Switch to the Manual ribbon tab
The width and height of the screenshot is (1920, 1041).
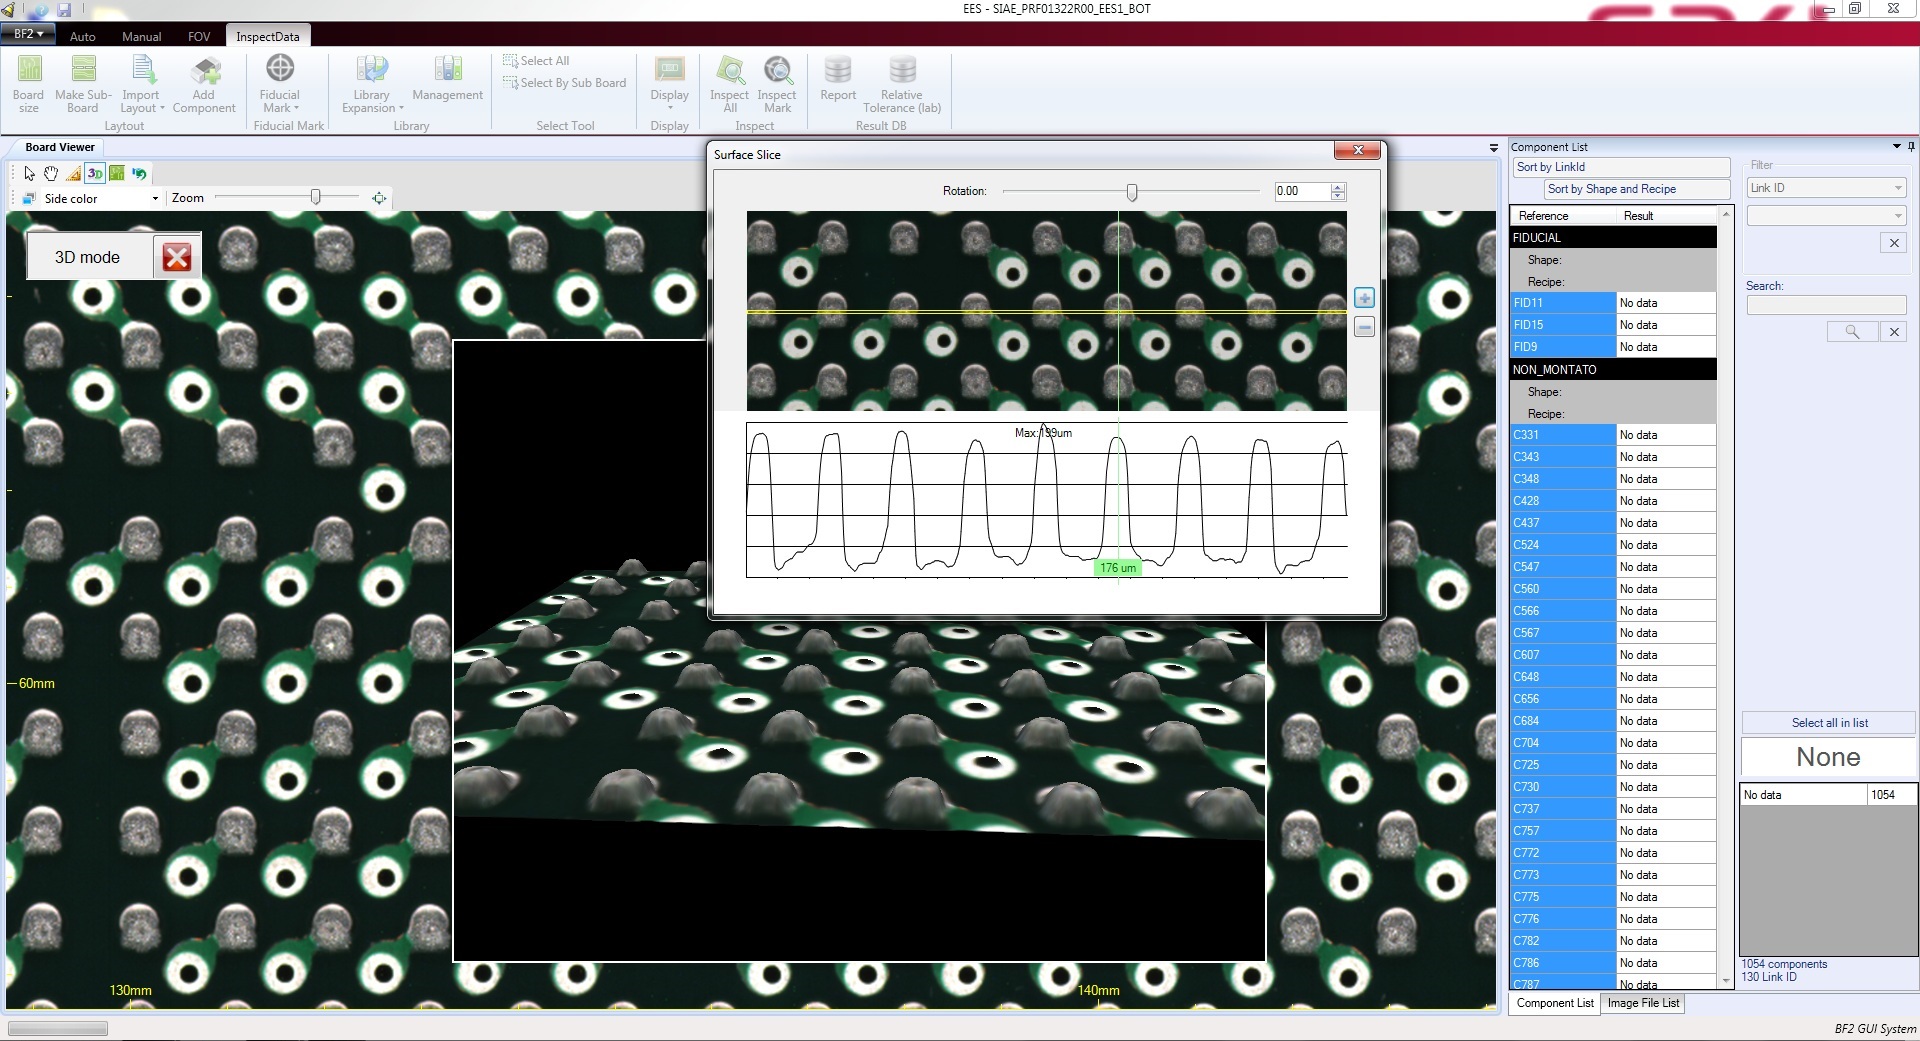click(x=141, y=36)
